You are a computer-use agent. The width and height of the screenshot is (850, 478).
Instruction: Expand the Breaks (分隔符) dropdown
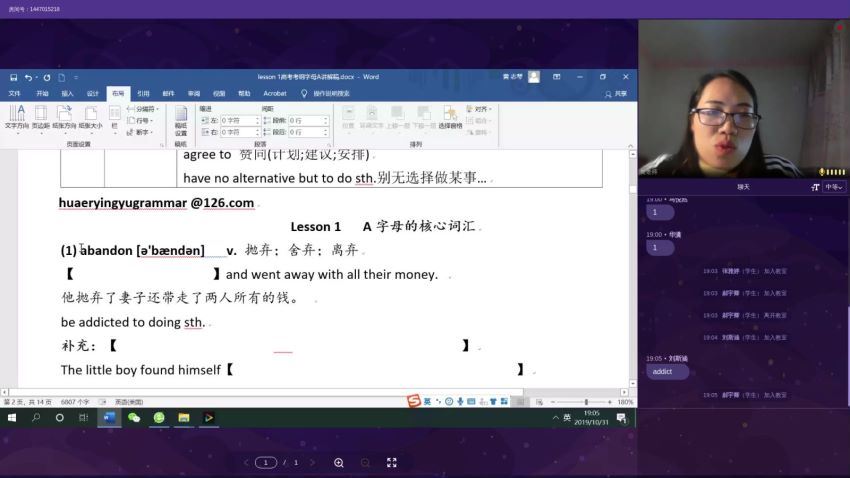(x=143, y=109)
